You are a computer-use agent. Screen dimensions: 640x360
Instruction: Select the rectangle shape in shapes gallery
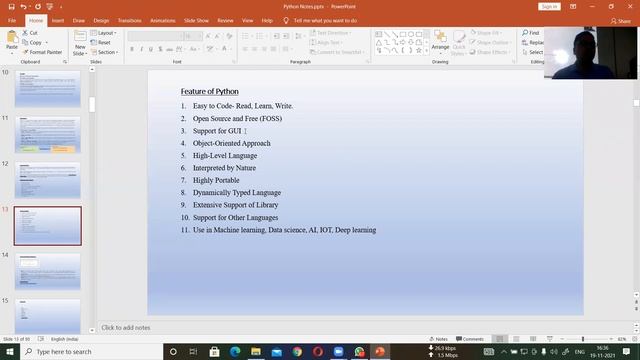403,34
